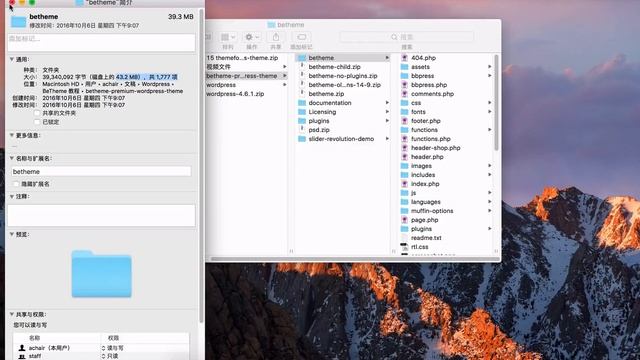Screen dimensions: 640x360
Task: Click the 注释 comments text box
Action: click(101, 215)
